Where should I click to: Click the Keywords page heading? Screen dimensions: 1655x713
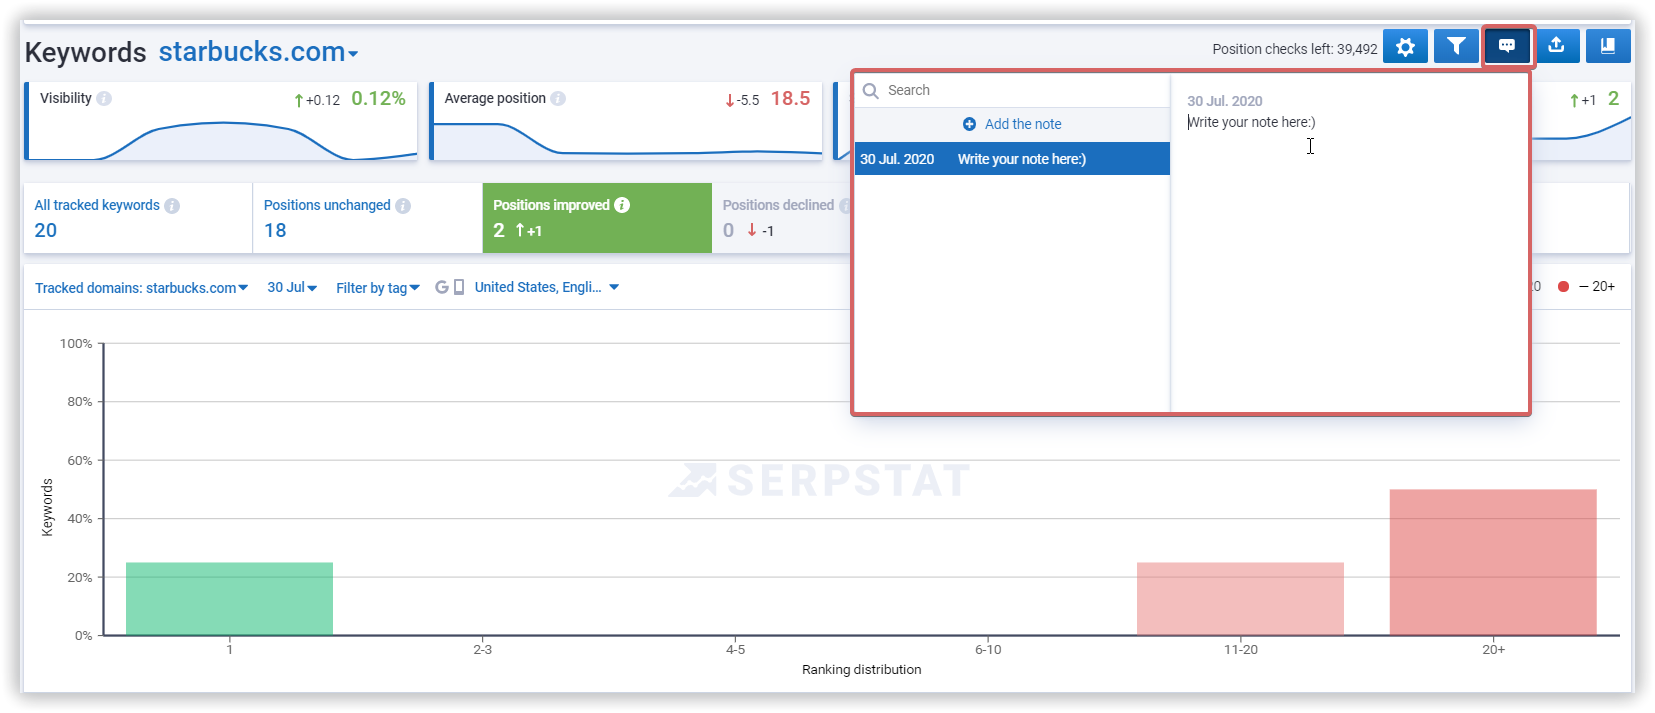pos(86,52)
